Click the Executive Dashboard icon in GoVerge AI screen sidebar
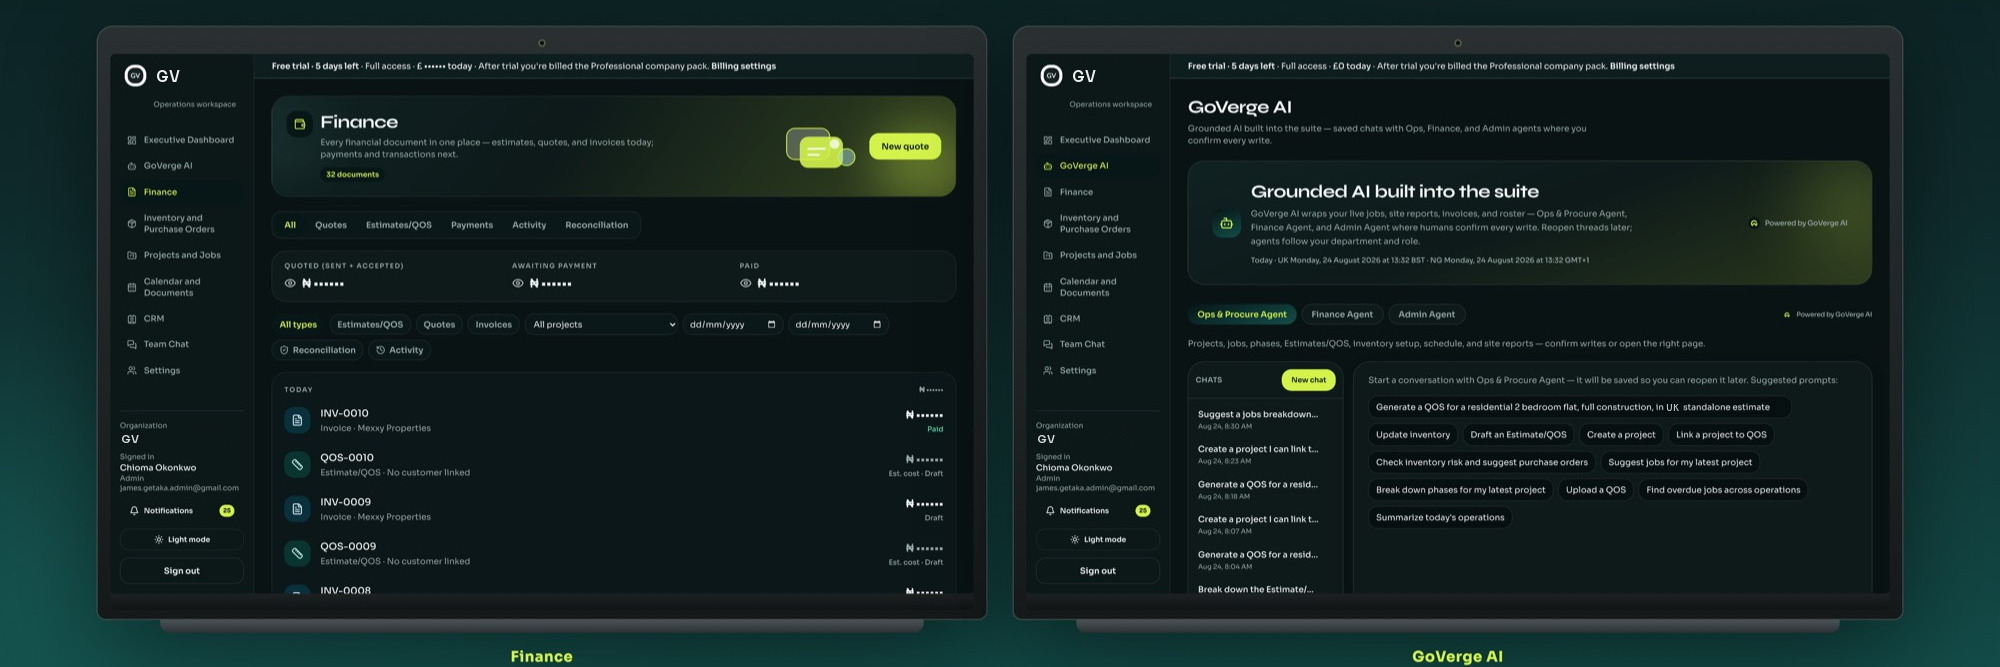The image size is (2000, 667). pyautogui.click(x=1048, y=140)
